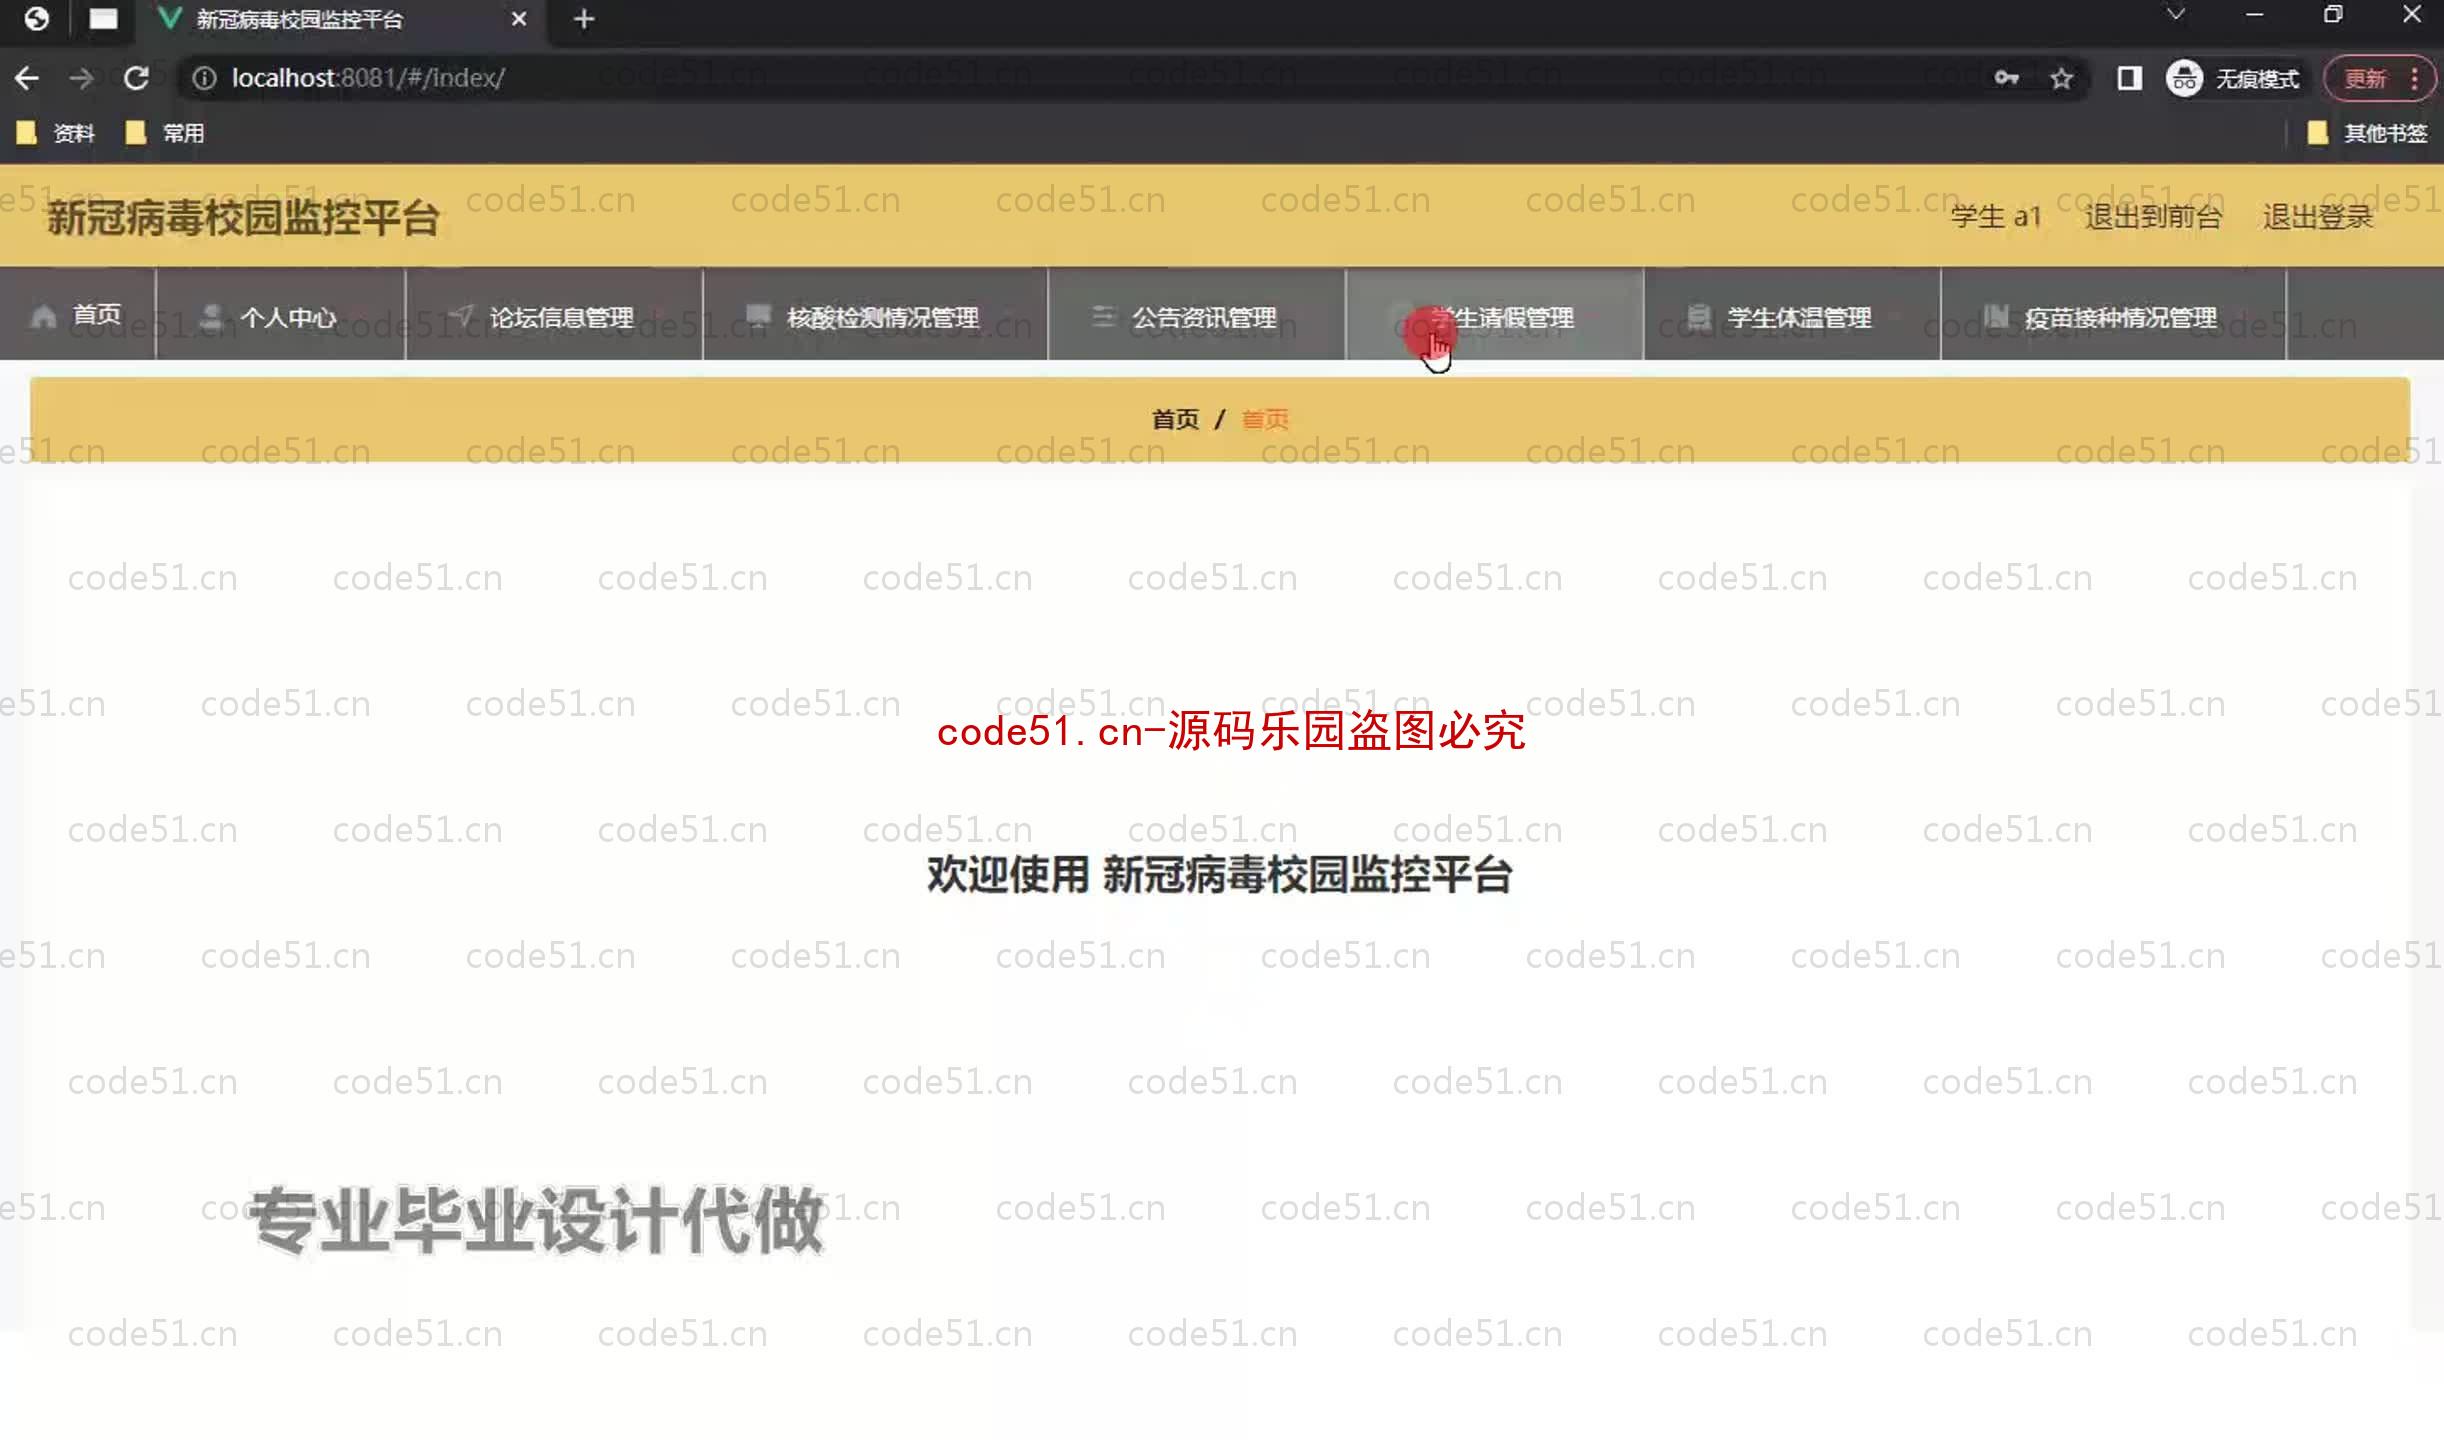Click the 新冠病毒校园监控平台 header title
The width and height of the screenshot is (2444, 1440).
(x=243, y=217)
